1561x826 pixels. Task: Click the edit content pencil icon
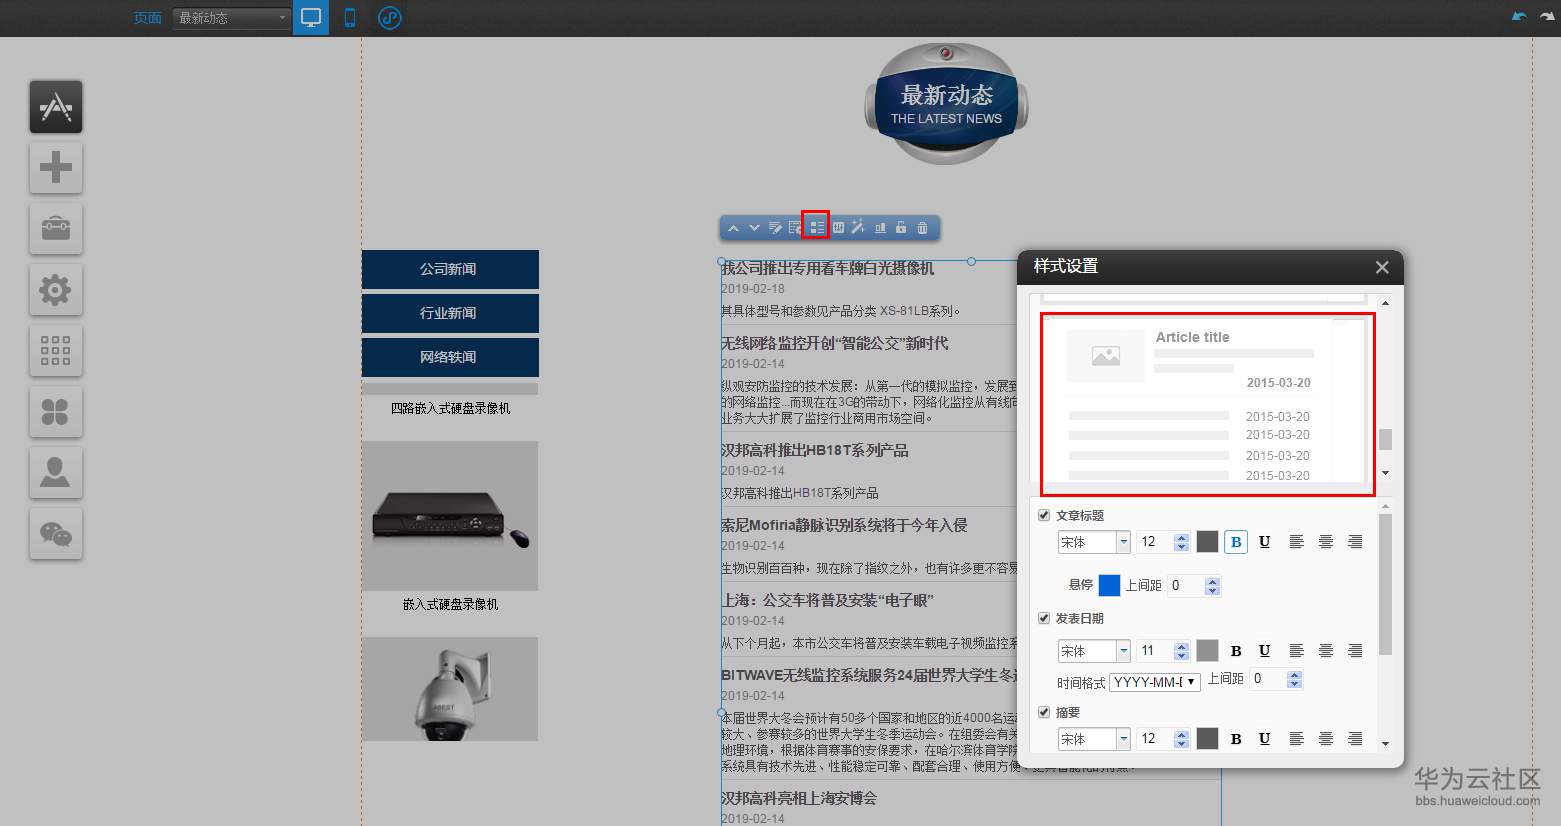pyautogui.click(x=775, y=228)
